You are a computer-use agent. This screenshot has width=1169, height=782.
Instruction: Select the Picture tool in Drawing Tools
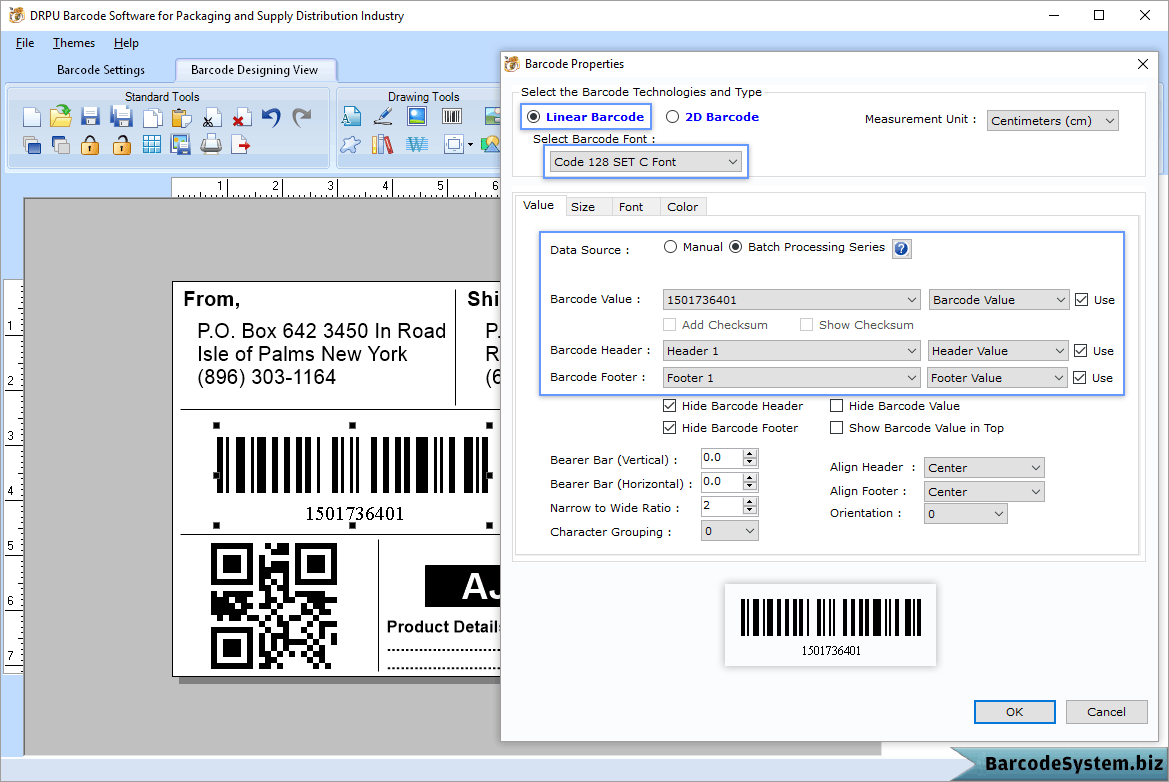tap(417, 116)
